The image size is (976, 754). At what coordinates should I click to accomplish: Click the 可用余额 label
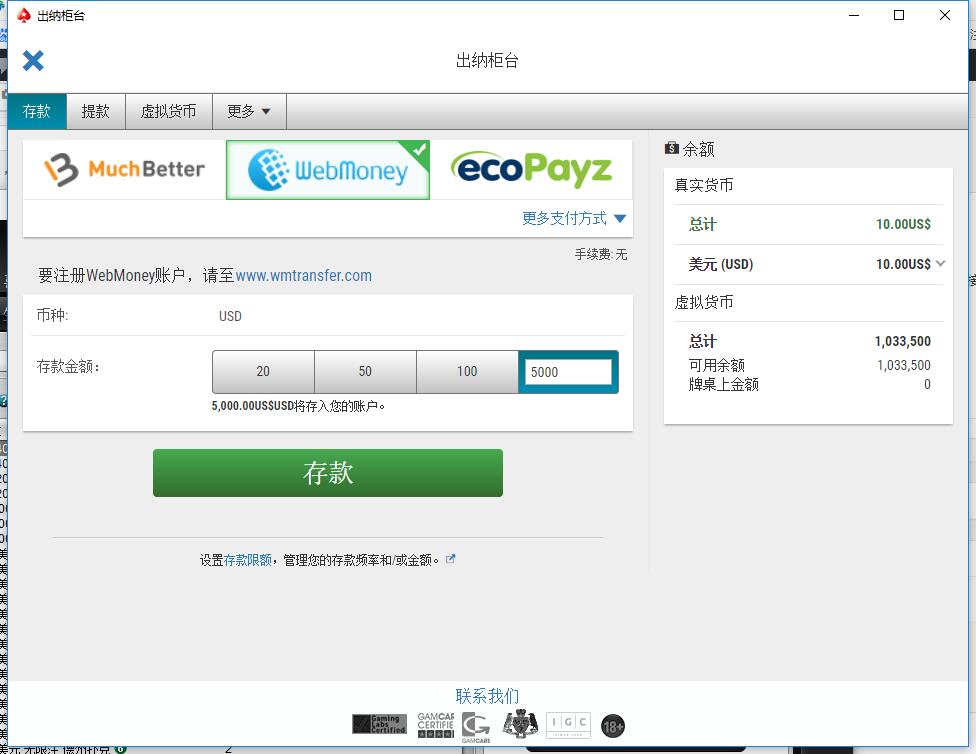click(x=716, y=365)
